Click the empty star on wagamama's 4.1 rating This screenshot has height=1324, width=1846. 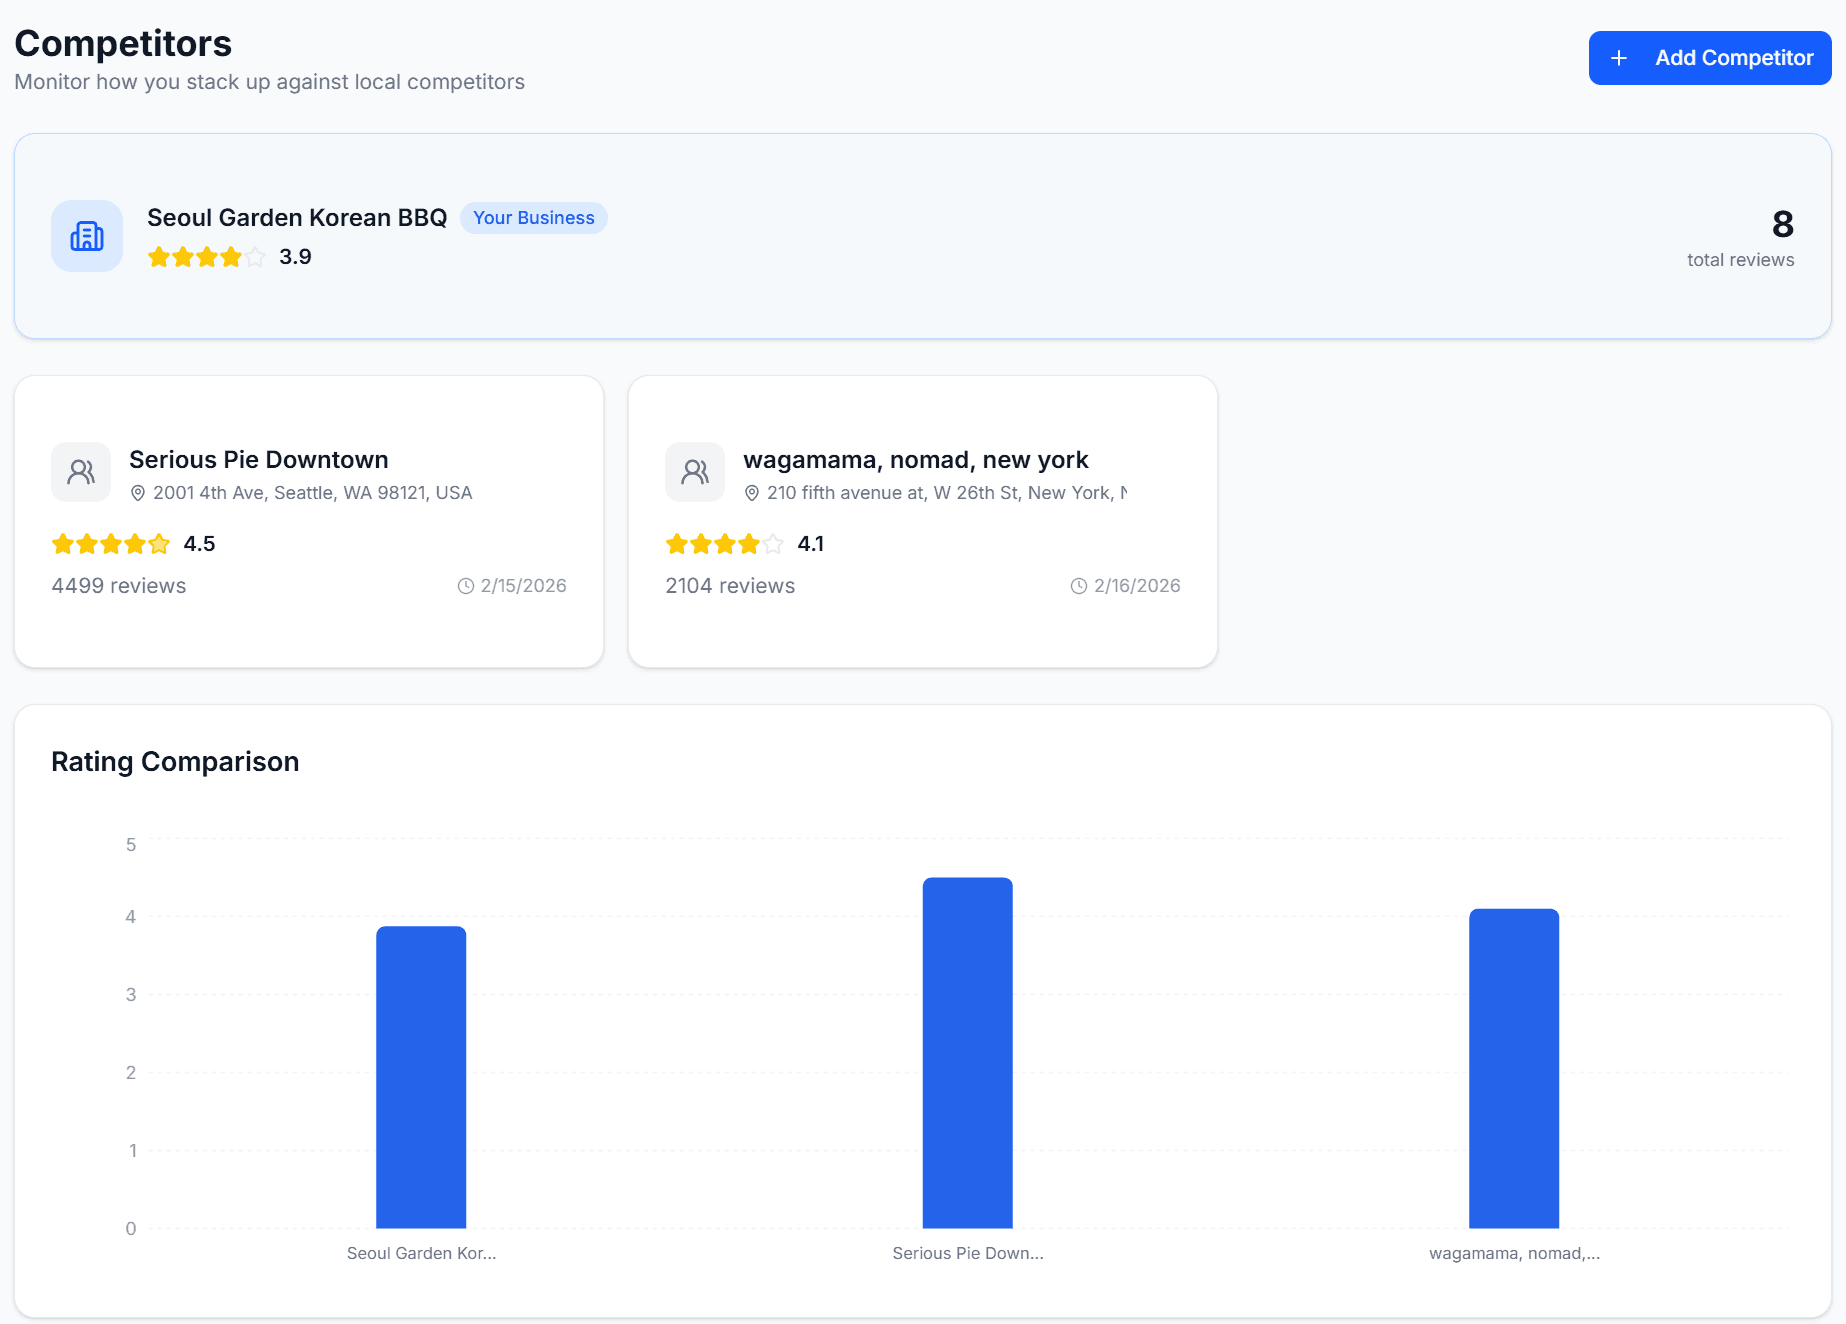[x=772, y=543]
